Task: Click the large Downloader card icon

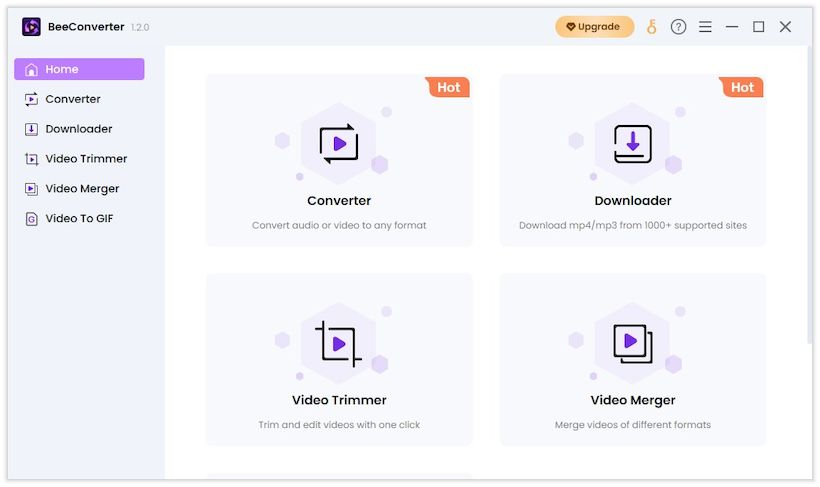Action: 633,144
